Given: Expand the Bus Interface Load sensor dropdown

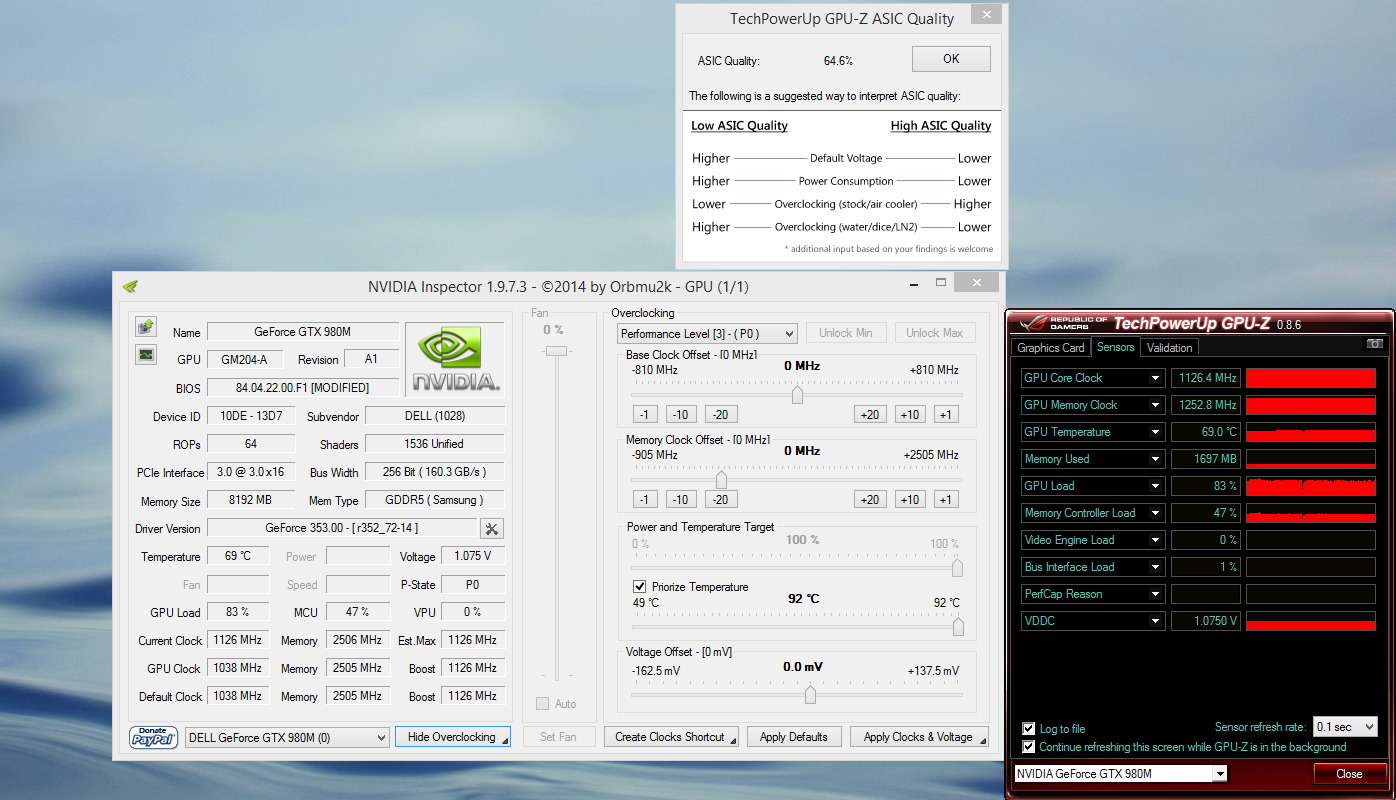Looking at the screenshot, I should (x=1156, y=567).
